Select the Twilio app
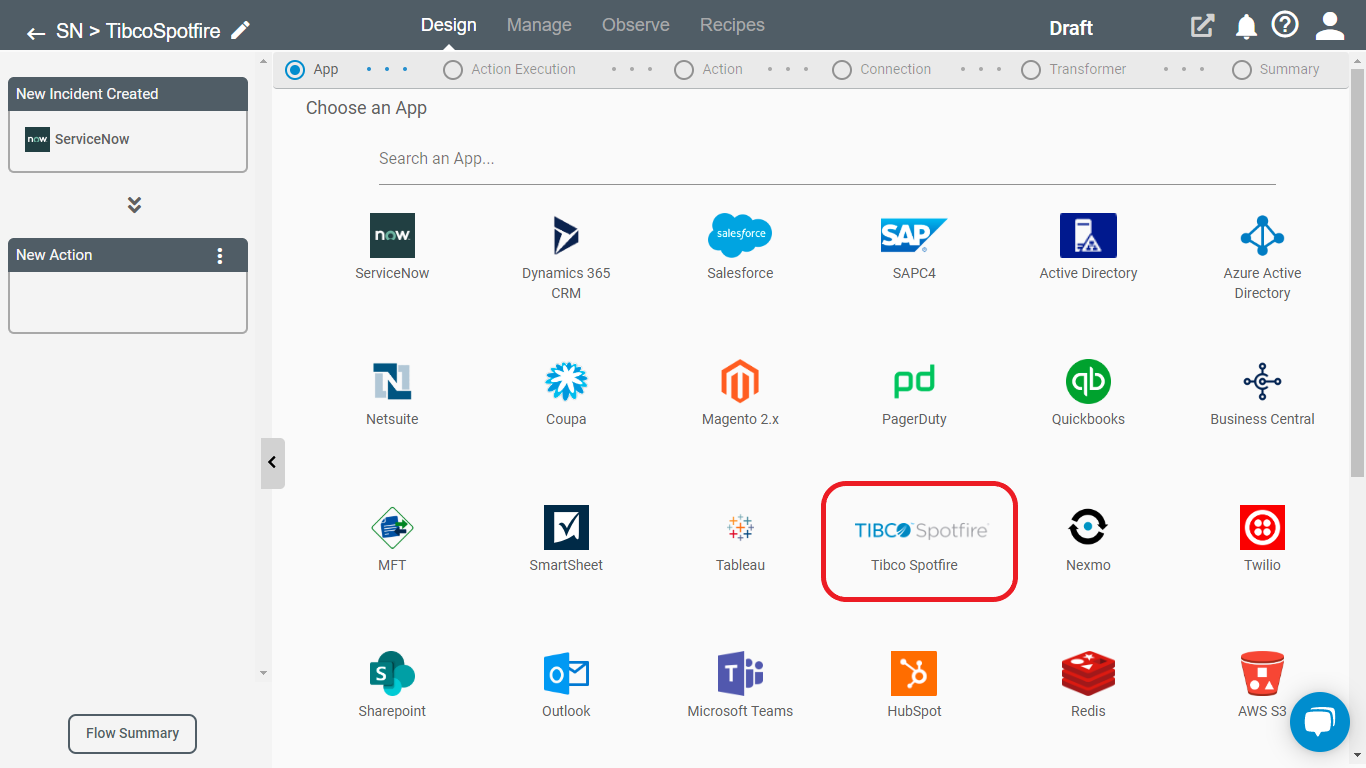Viewport: 1366px width, 768px height. click(x=1262, y=527)
